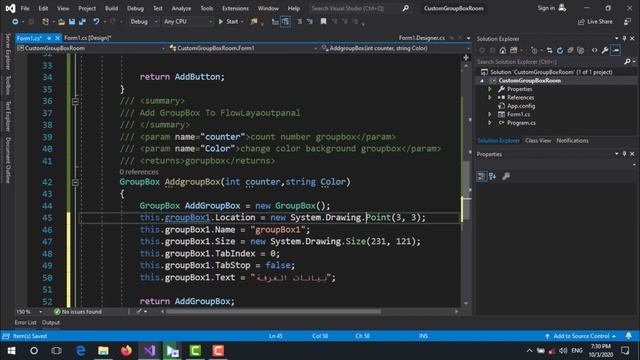Click the Save icon in the toolbar

click(x=72, y=22)
